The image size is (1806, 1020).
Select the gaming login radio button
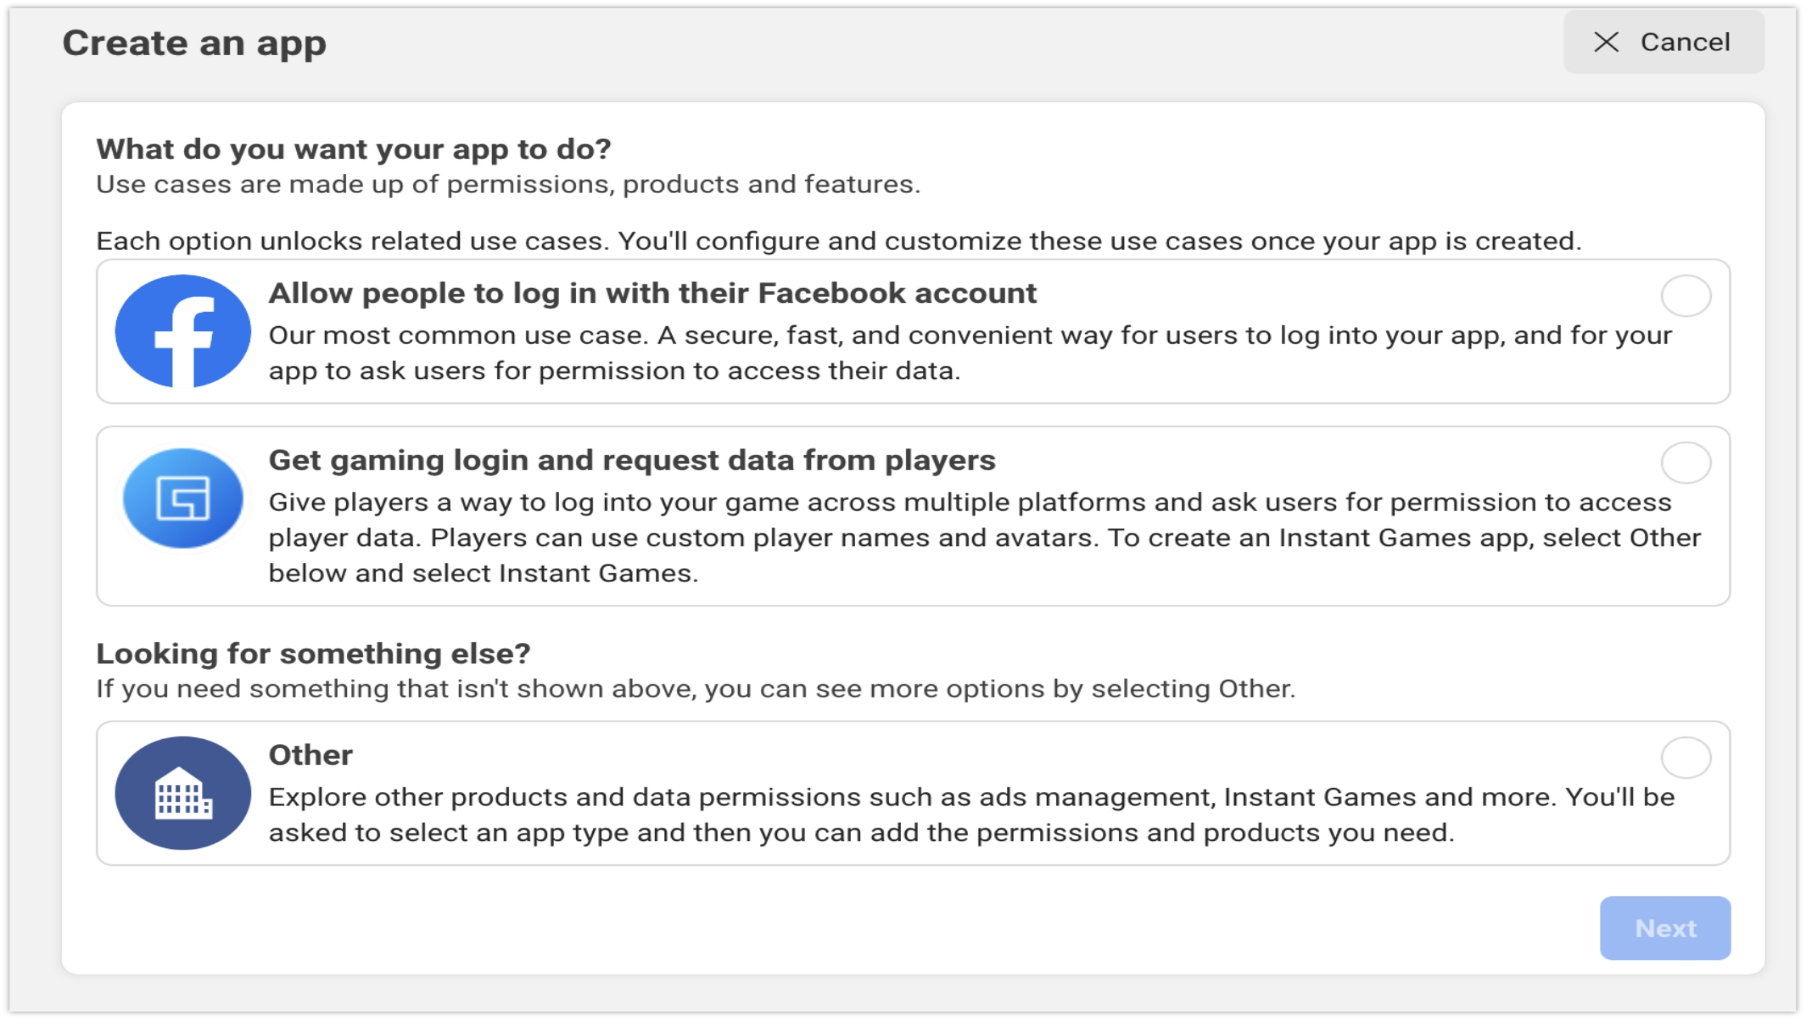pos(1686,463)
